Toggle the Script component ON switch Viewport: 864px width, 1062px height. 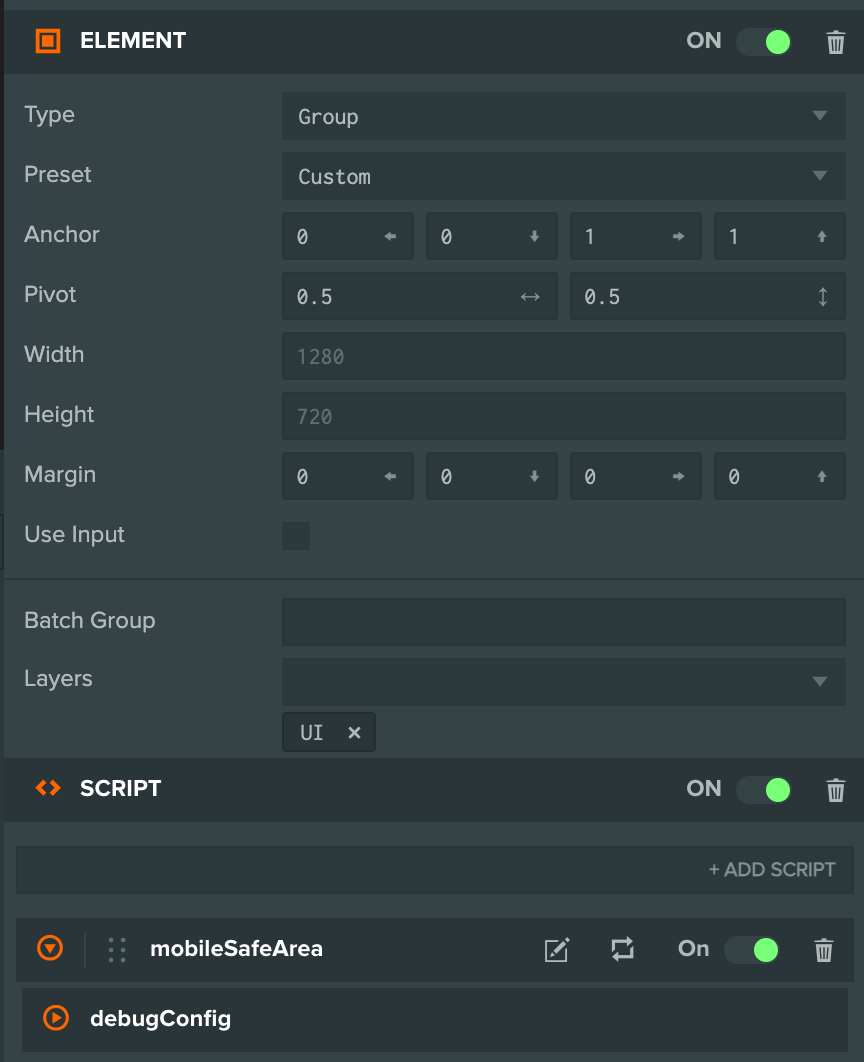pos(764,790)
